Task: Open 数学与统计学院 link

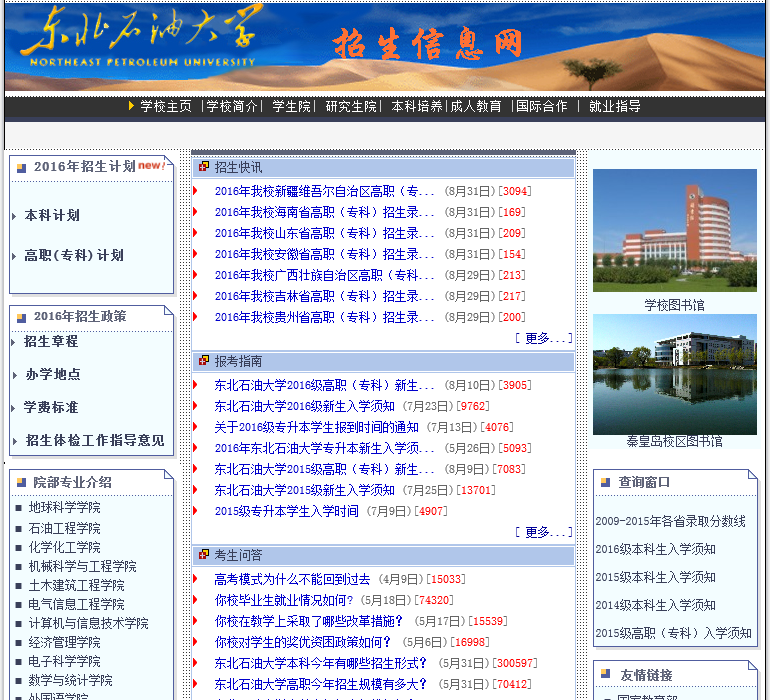Action: coord(70,680)
